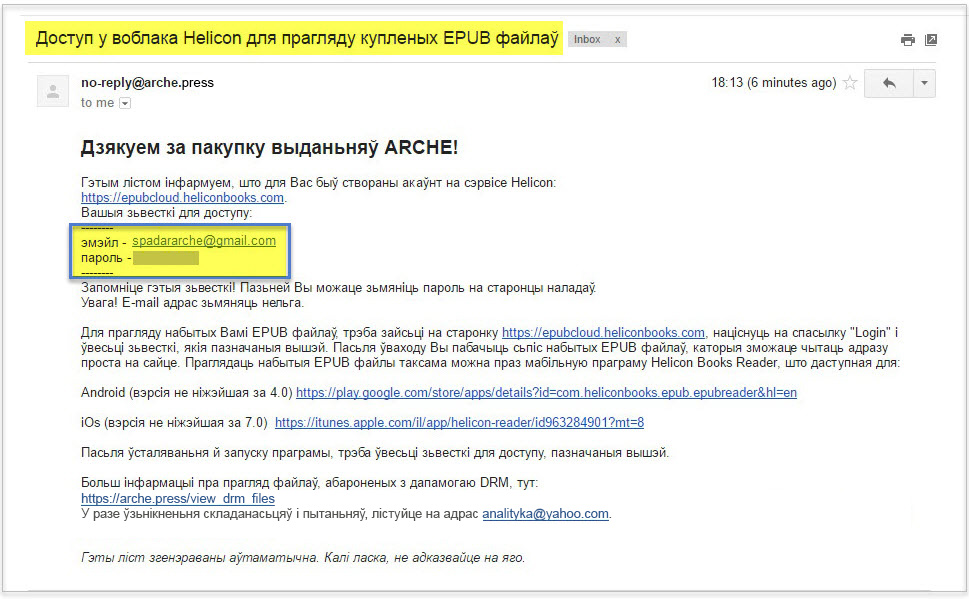Print the email with the printer icon
This screenshot has height=599, width=969.
pyautogui.click(x=907, y=40)
